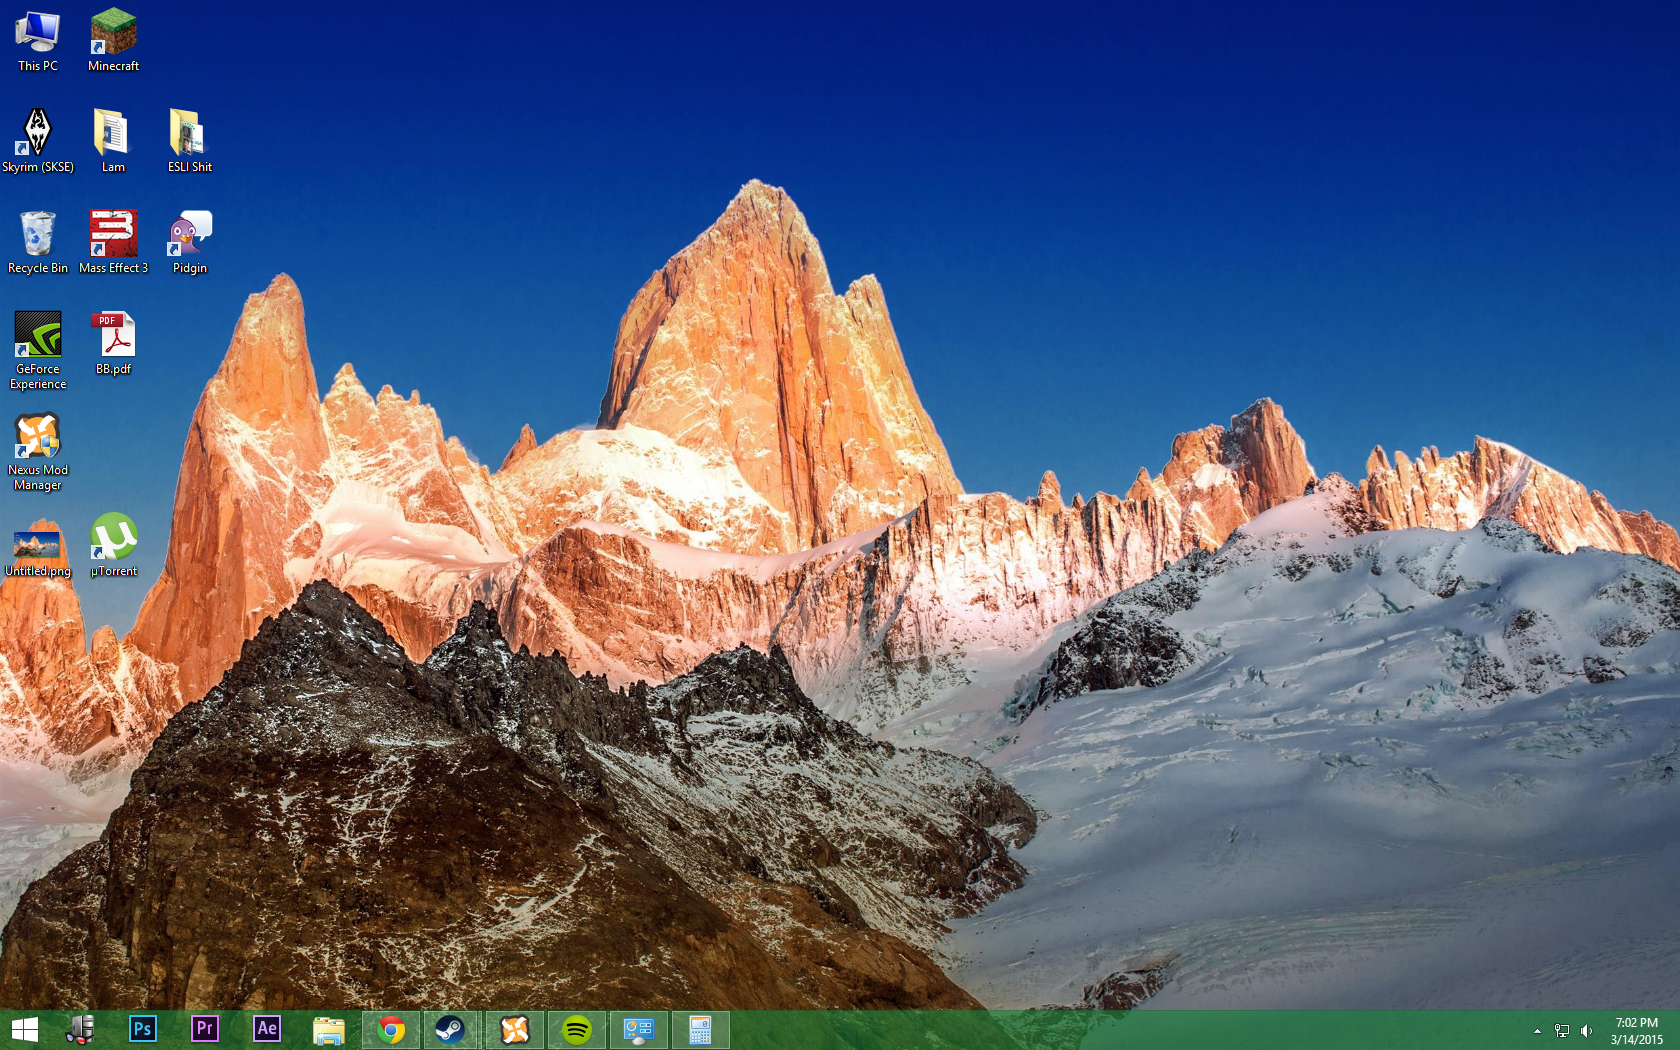Screen dimensions: 1680x1050
Task: Switch to Nexus Mod Manager in the taskbar
Action: pos(515,1030)
